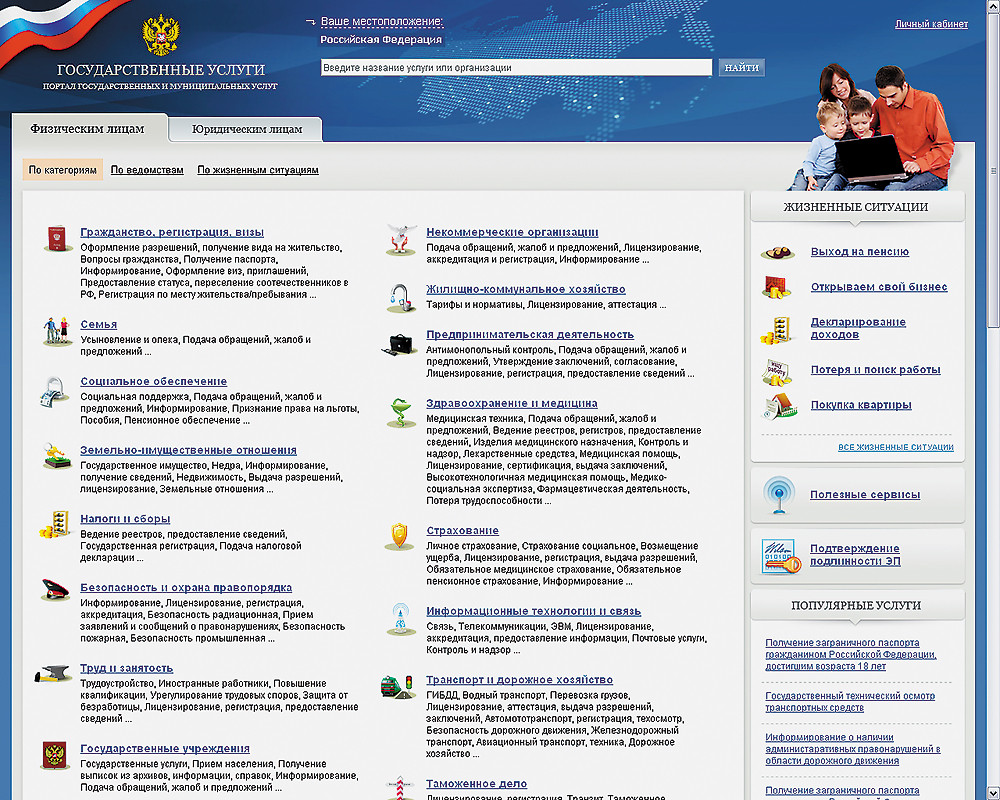Open the Все жизненные ситуации link
This screenshot has height=800, width=1000.
895,447
